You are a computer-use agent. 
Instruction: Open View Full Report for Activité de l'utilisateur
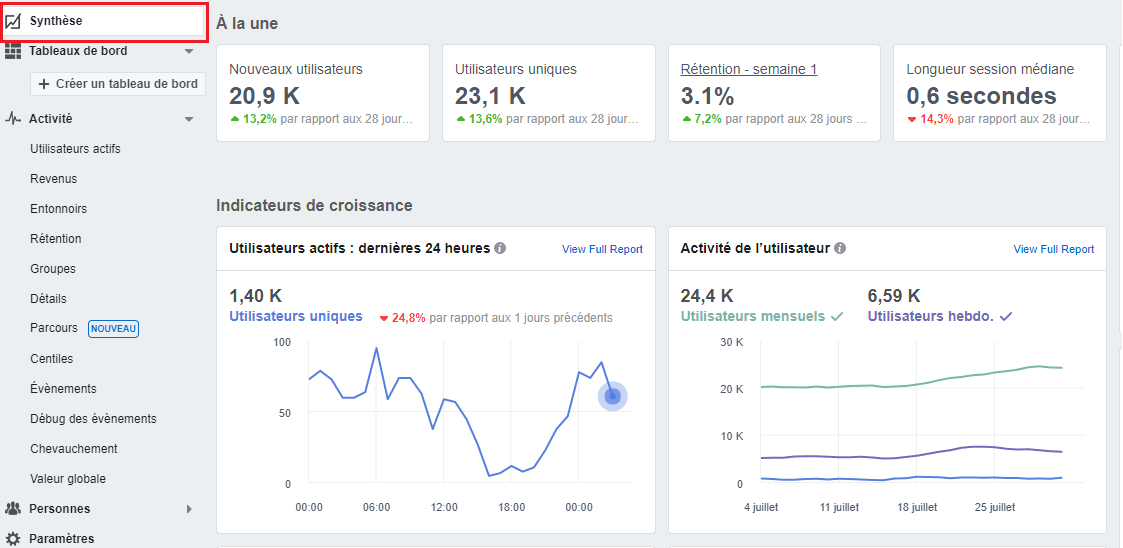click(1054, 249)
